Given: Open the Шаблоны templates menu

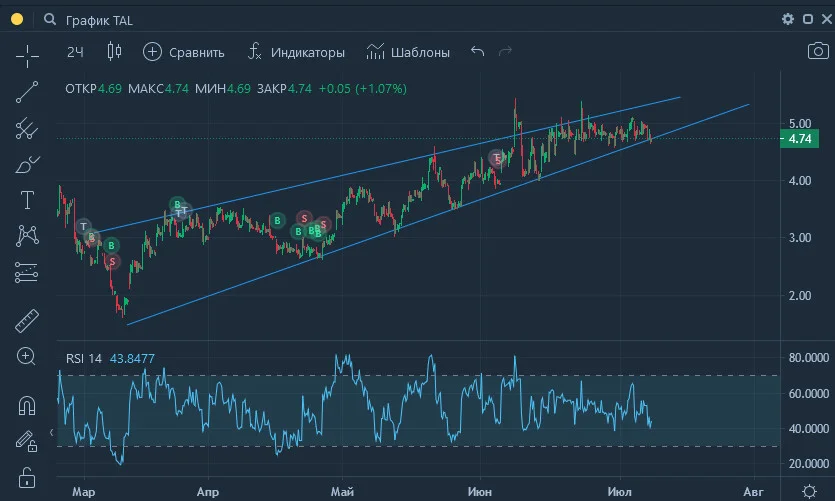Looking at the screenshot, I should (x=408, y=52).
